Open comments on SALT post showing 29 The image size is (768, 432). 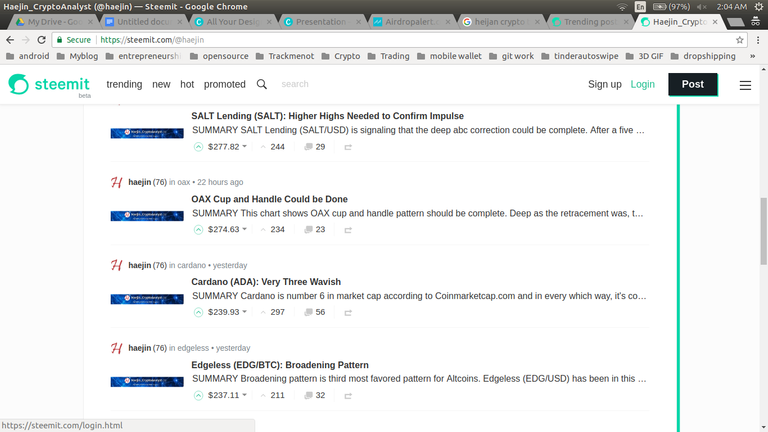click(x=314, y=146)
